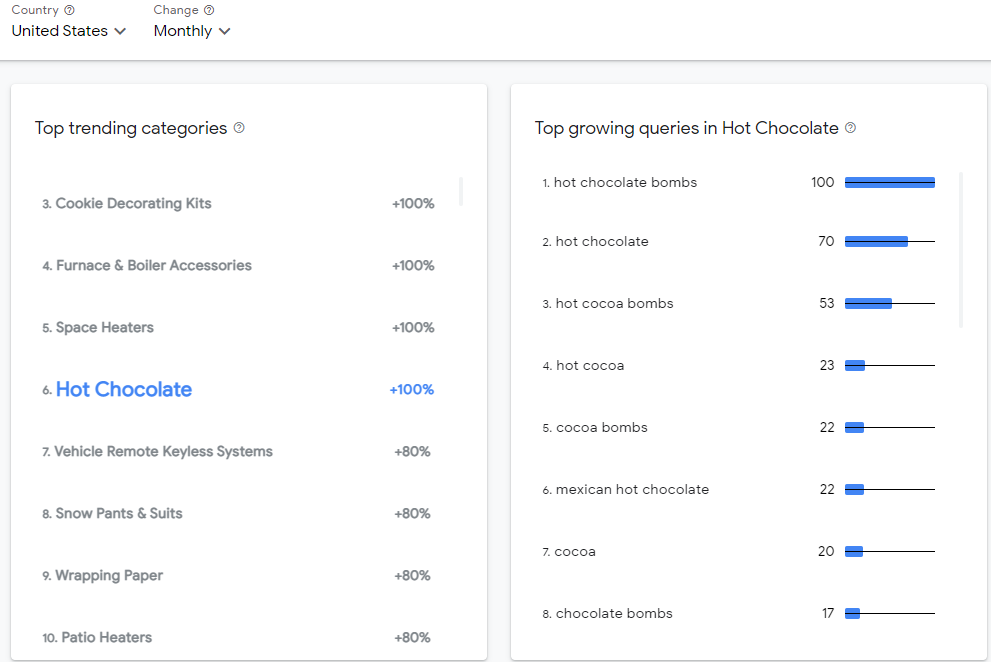
Task: Open help for Top trending categories
Action: [239, 128]
